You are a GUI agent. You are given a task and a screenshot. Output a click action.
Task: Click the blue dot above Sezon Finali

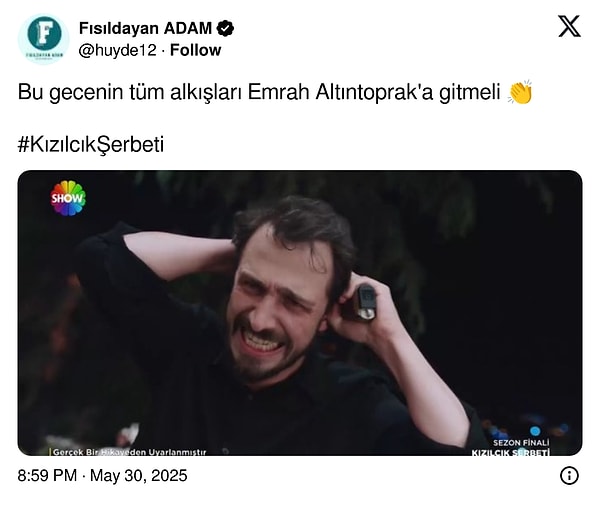[535, 431]
